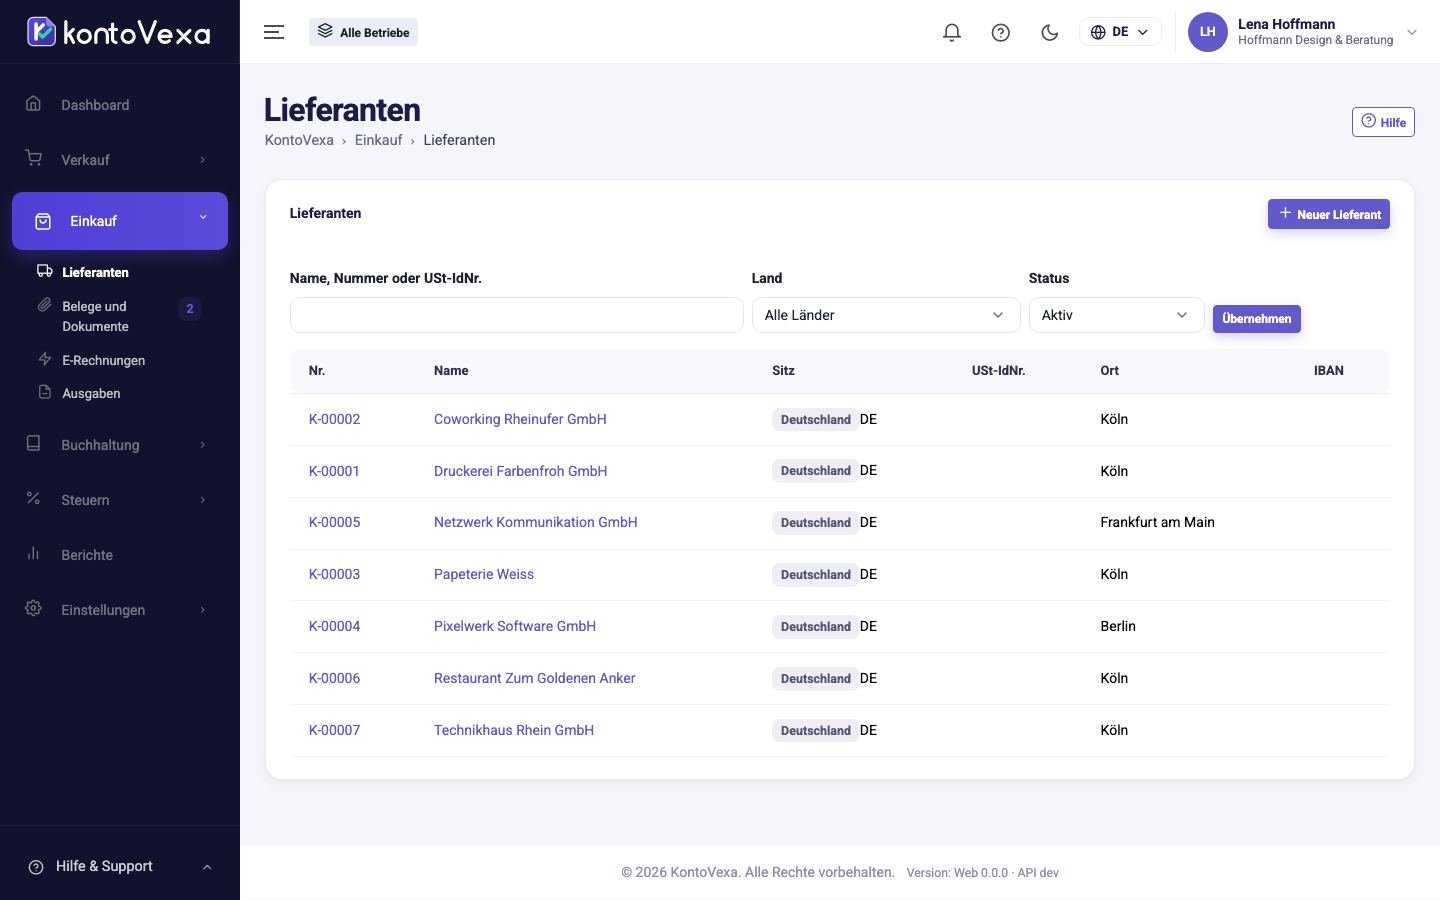Open Berichte in sidebar
The width and height of the screenshot is (1440, 900).
pyautogui.click(x=120, y=555)
